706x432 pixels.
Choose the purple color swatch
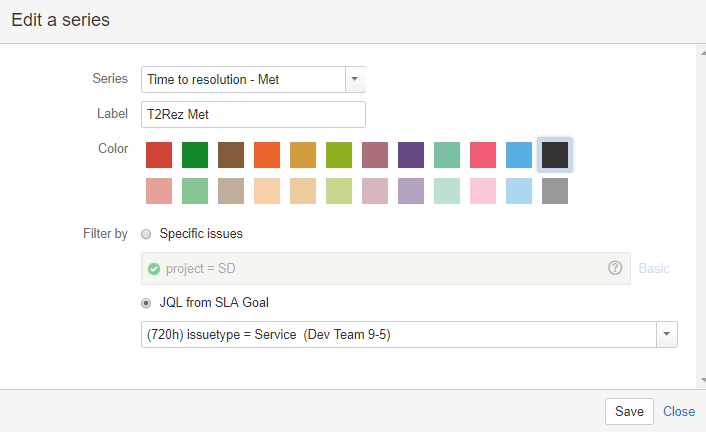411,155
